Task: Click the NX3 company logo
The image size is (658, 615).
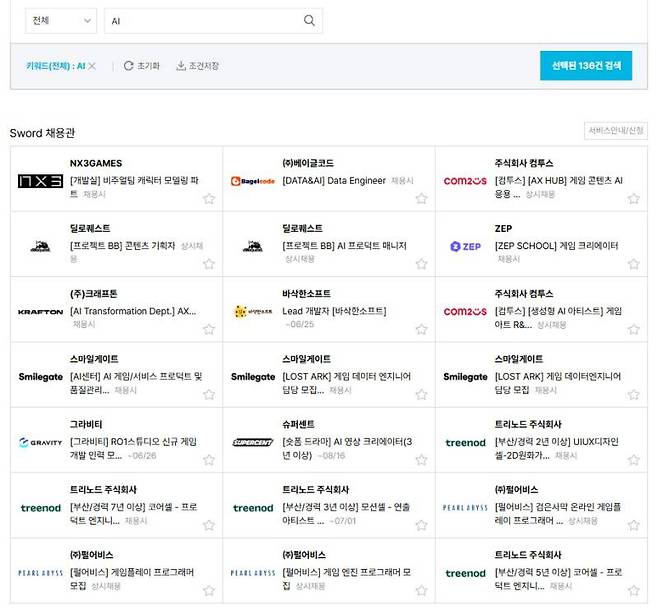Action: [x=40, y=181]
